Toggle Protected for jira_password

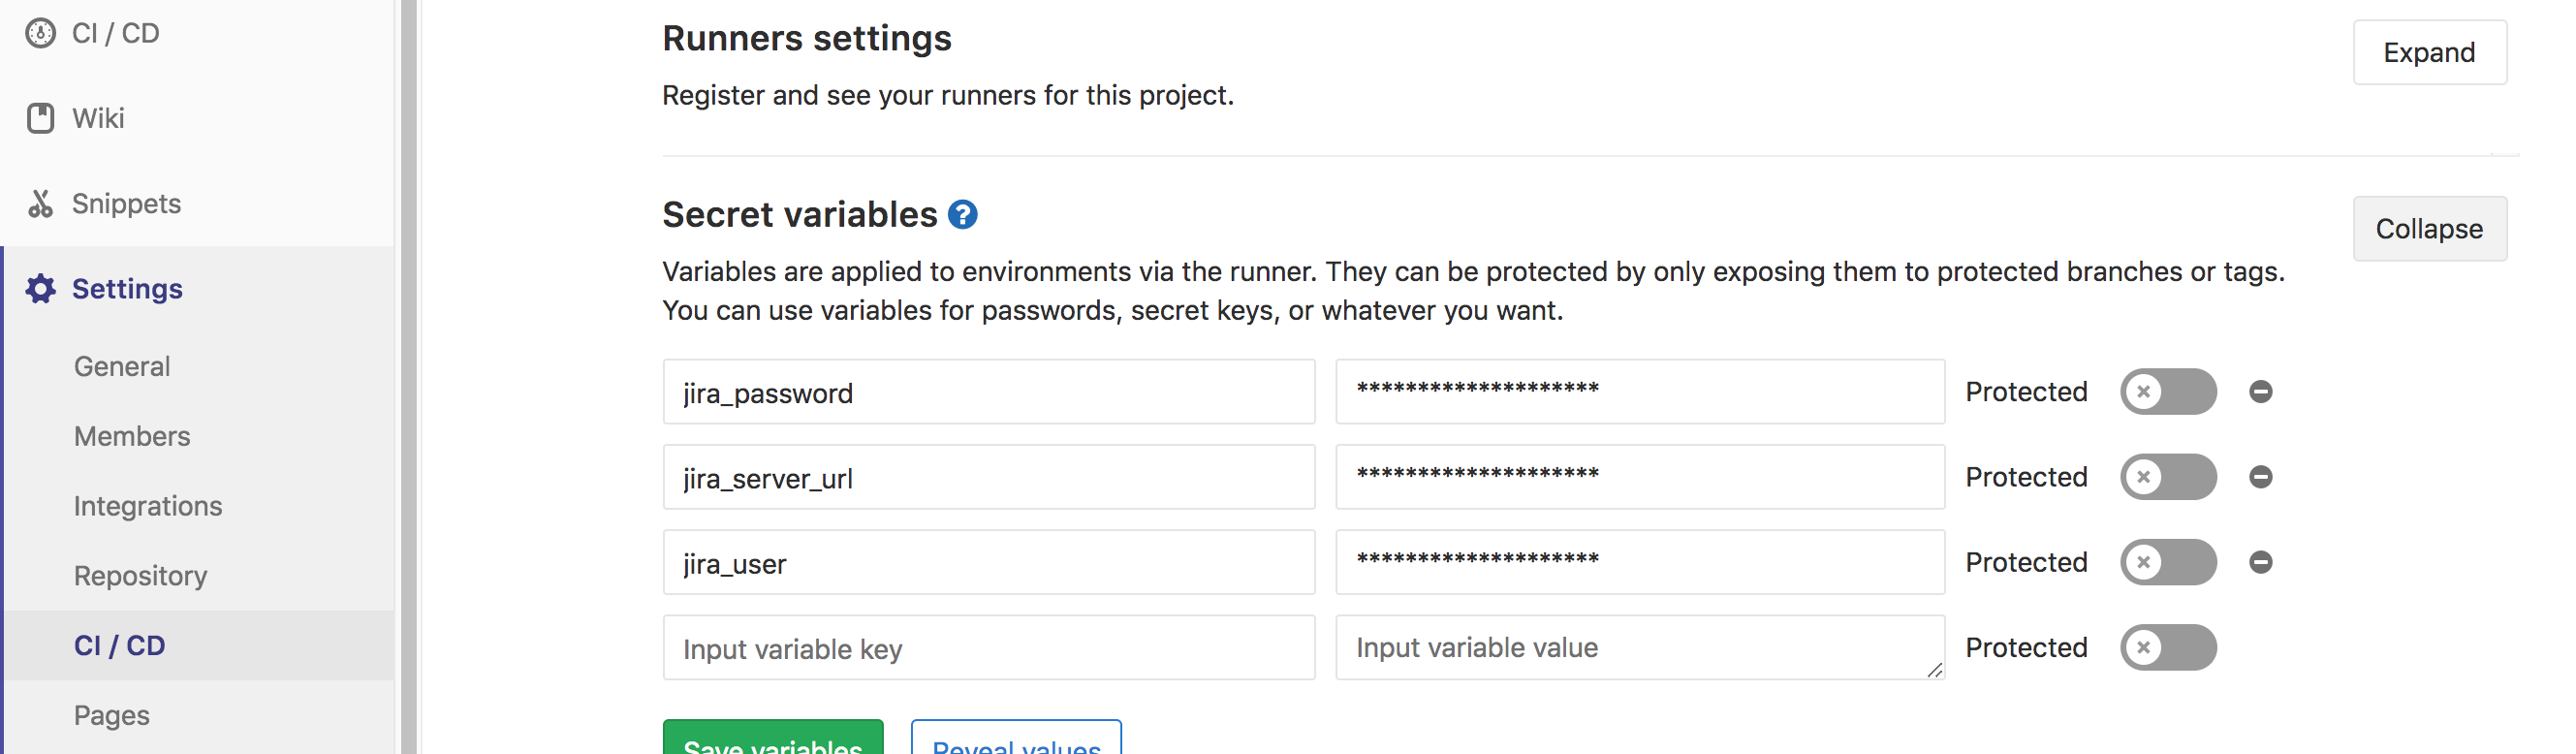(2168, 392)
